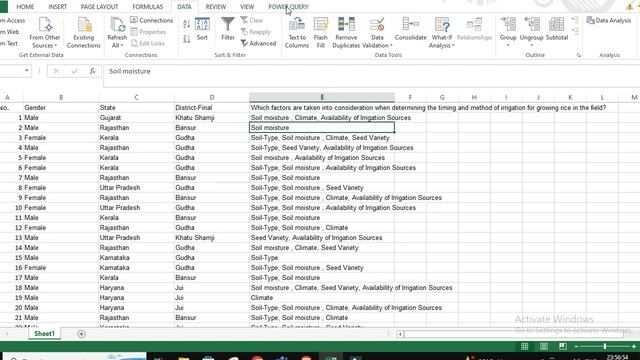Expand From Other Sources dropdown arrow
The image size is (640, 360).
56,46
